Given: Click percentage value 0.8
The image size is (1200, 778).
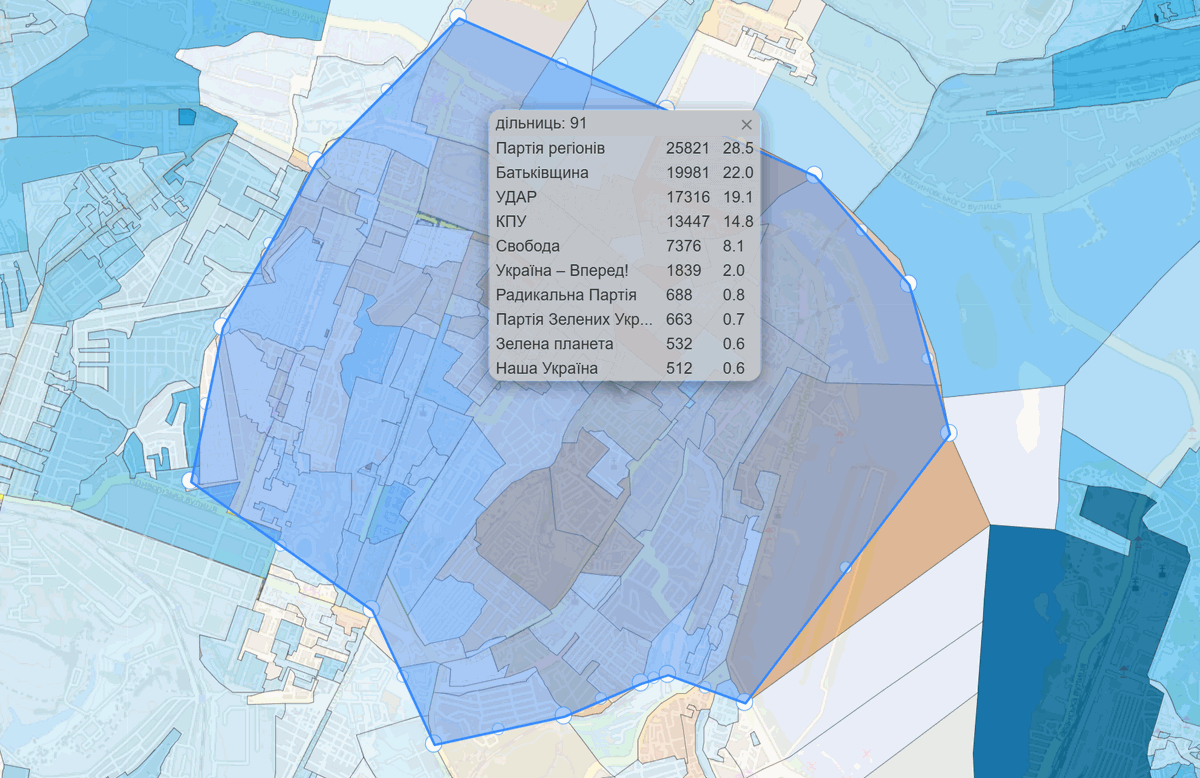Looking at the screenshot, I should pos(733,295).
